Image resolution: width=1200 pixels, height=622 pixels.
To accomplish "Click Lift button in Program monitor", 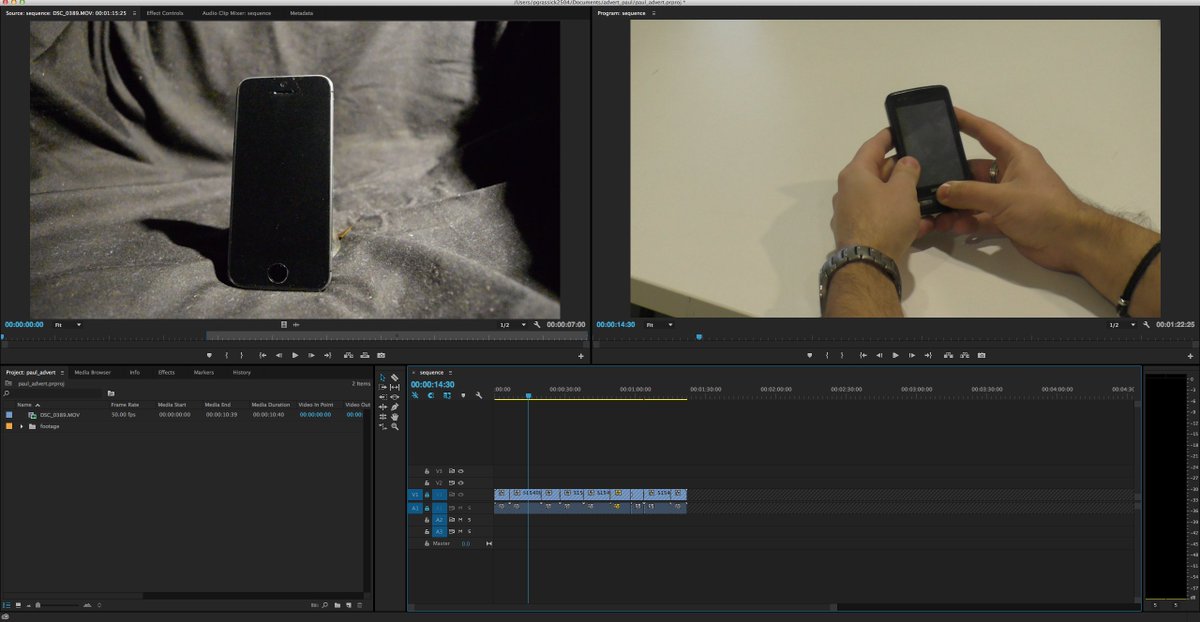I will tap(948, 355).
